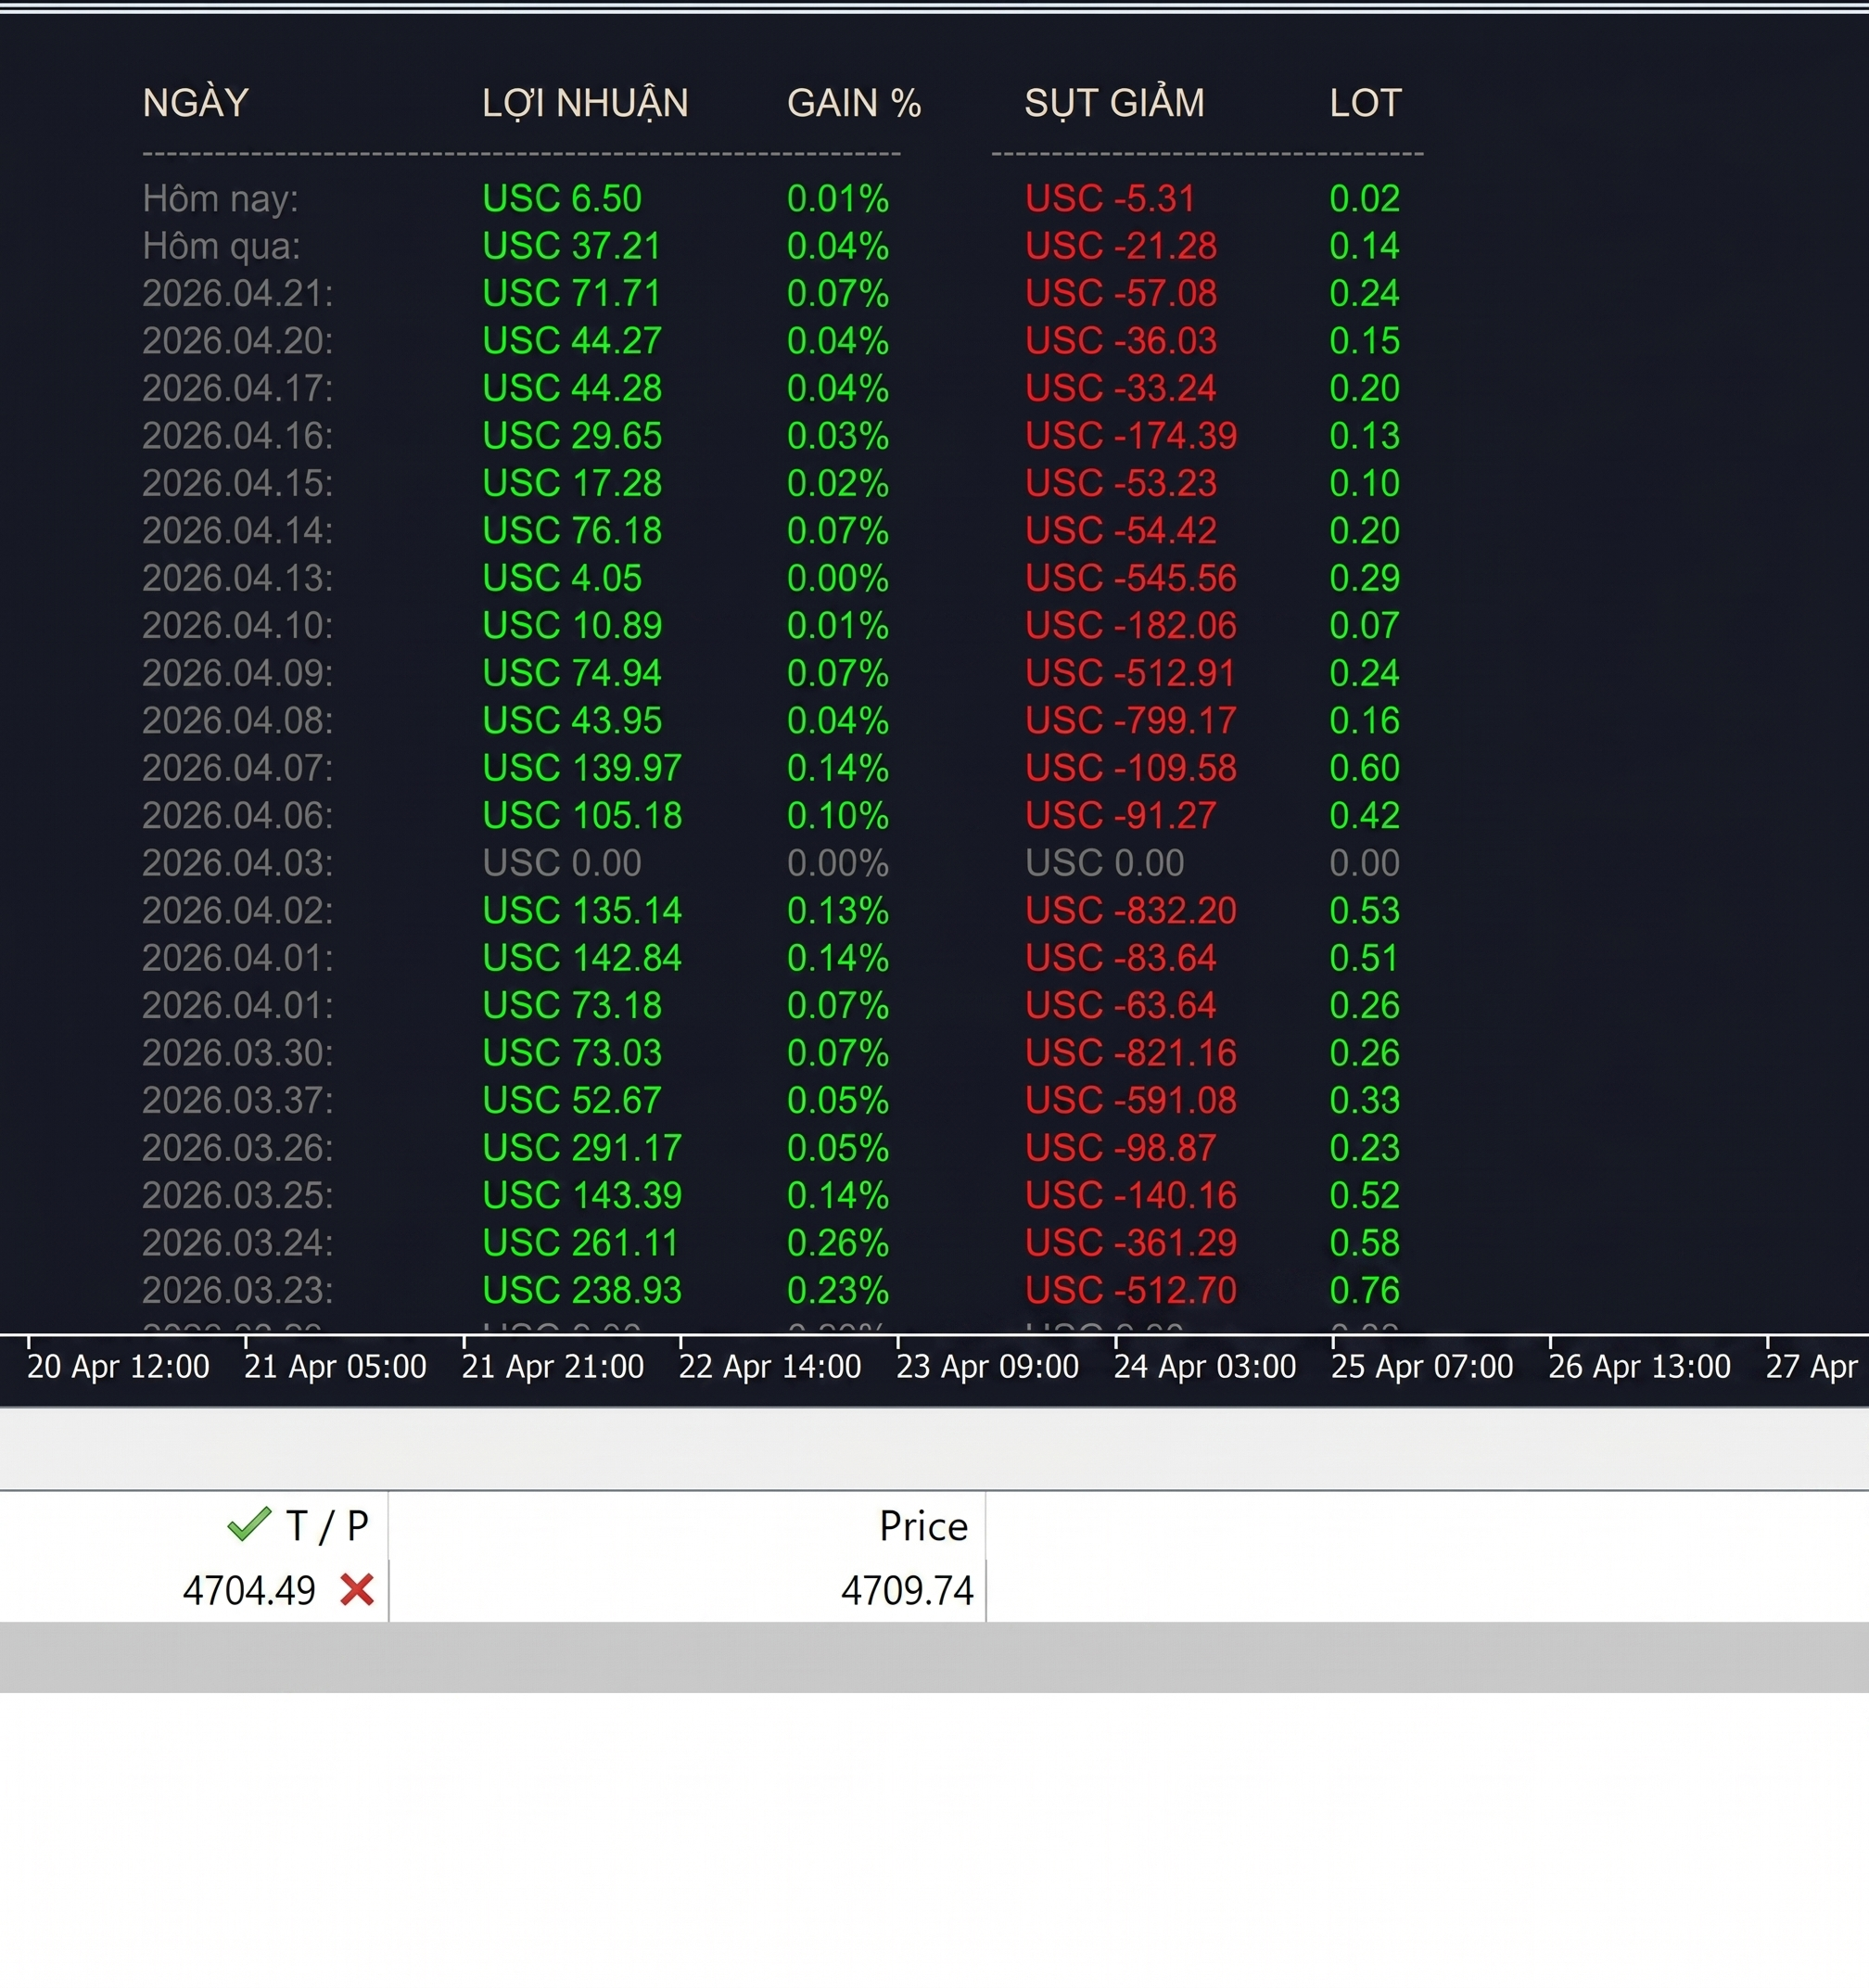Click the 20 Apr 12:00 timeline marker
1869x1988 pixels.
point(118,1366)
